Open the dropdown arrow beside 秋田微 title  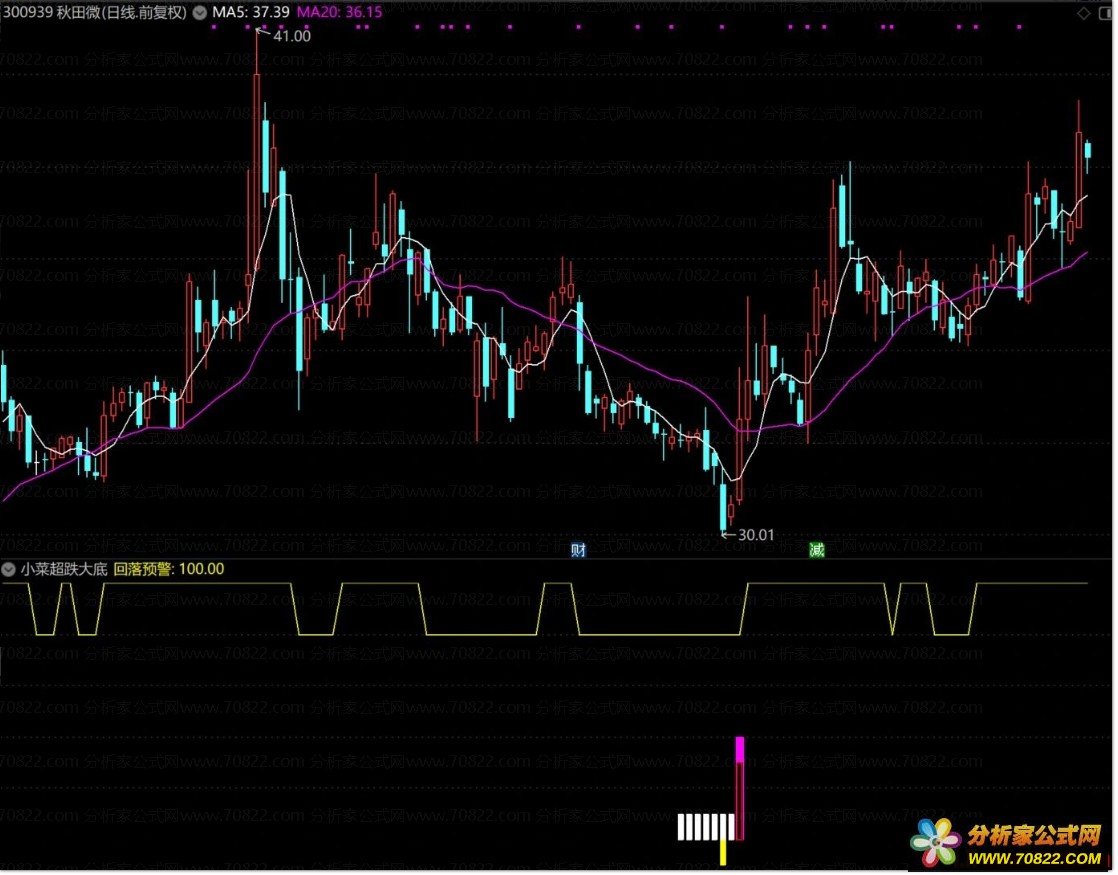pos(199,13)
